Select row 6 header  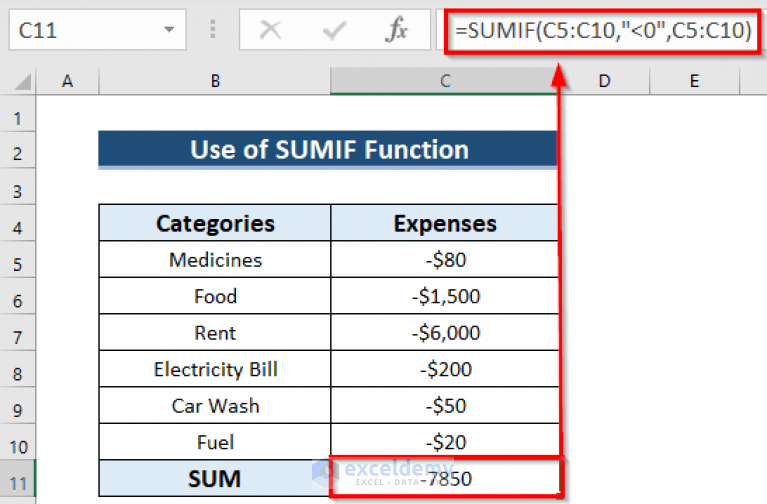[x=18, y=296]
